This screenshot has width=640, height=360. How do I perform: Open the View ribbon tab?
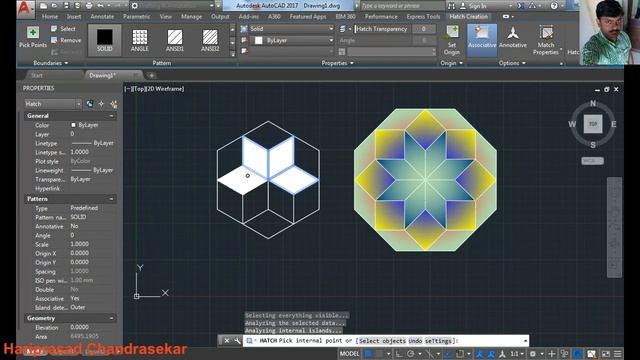[x=165, y=16]
